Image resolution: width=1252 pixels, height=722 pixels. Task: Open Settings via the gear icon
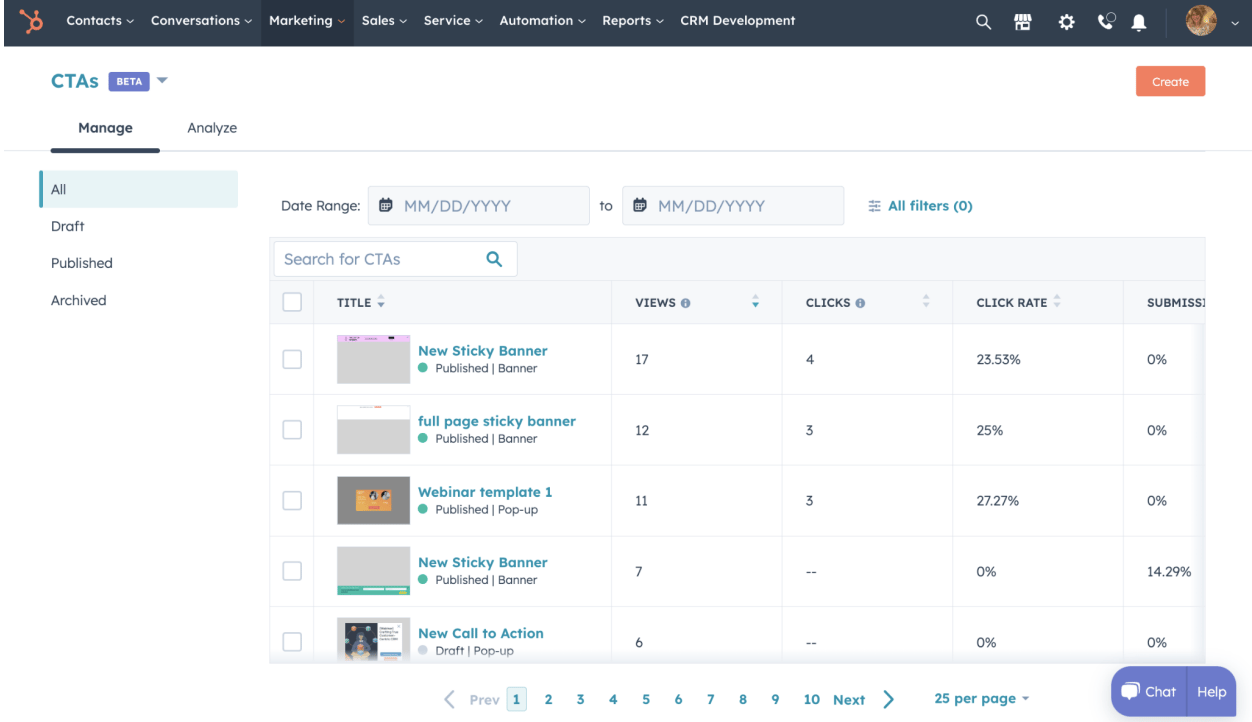pos(1065,21)
